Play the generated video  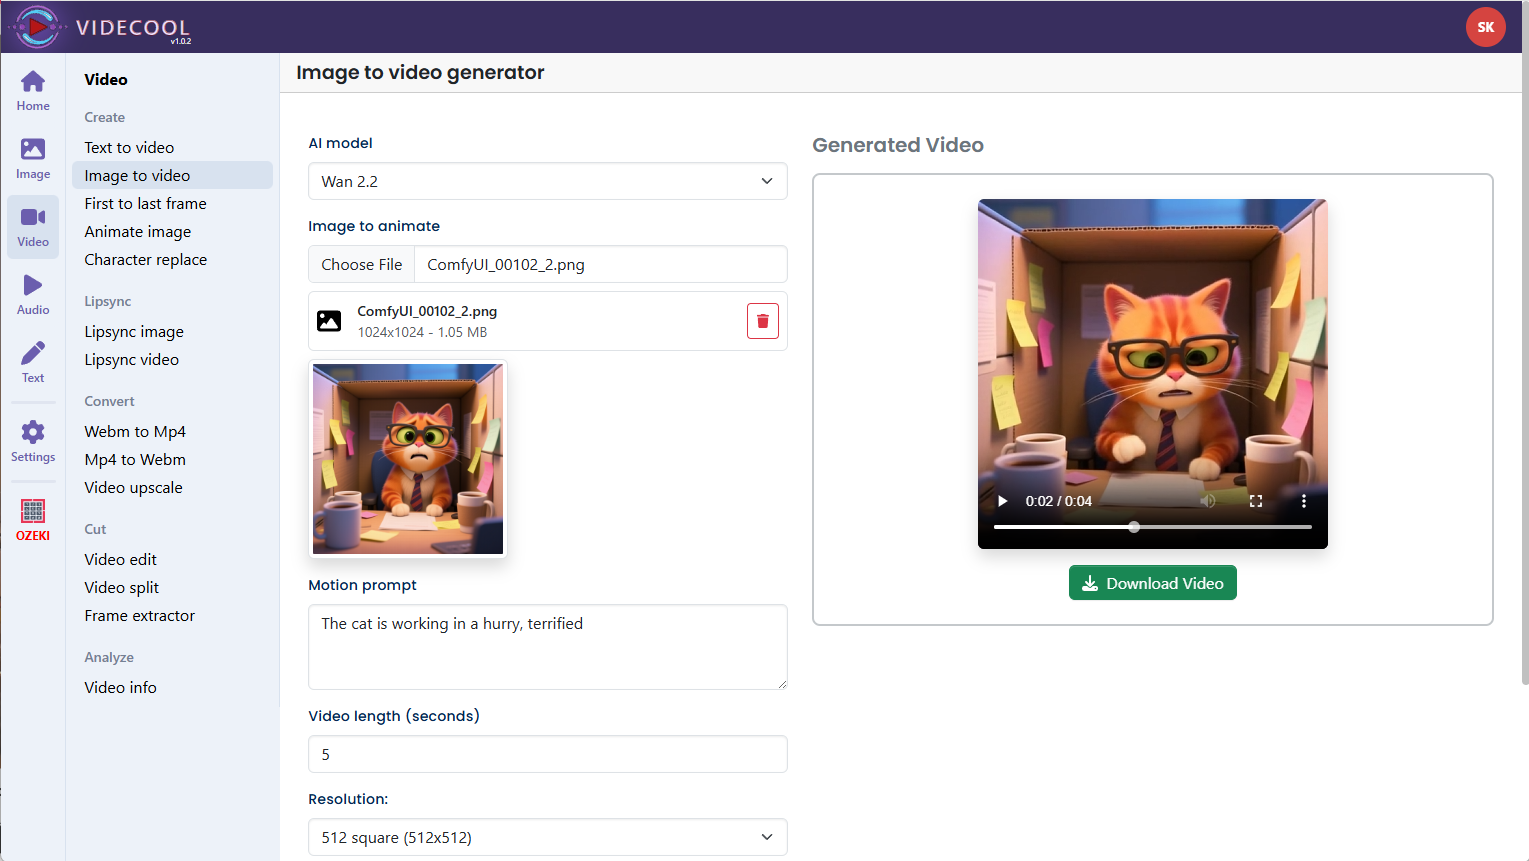click(1002, 501)
